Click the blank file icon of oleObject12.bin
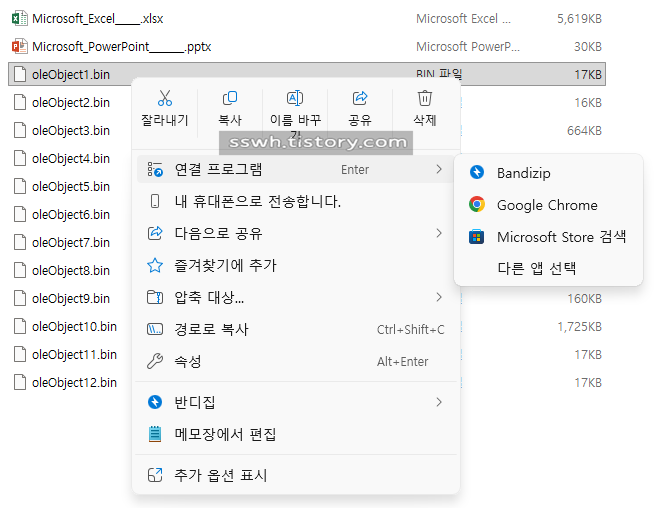This screenshot has height=509, width=660. pyautogui.click(x=19, y=382)
